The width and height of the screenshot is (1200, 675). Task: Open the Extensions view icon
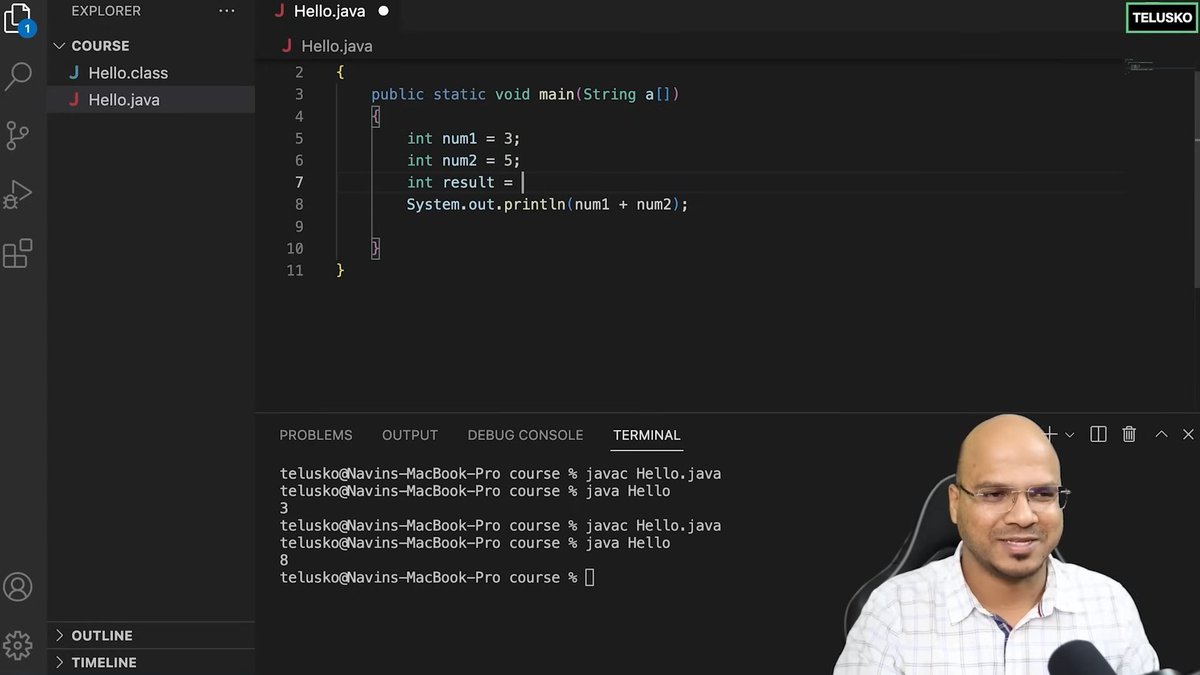point(18,253)
